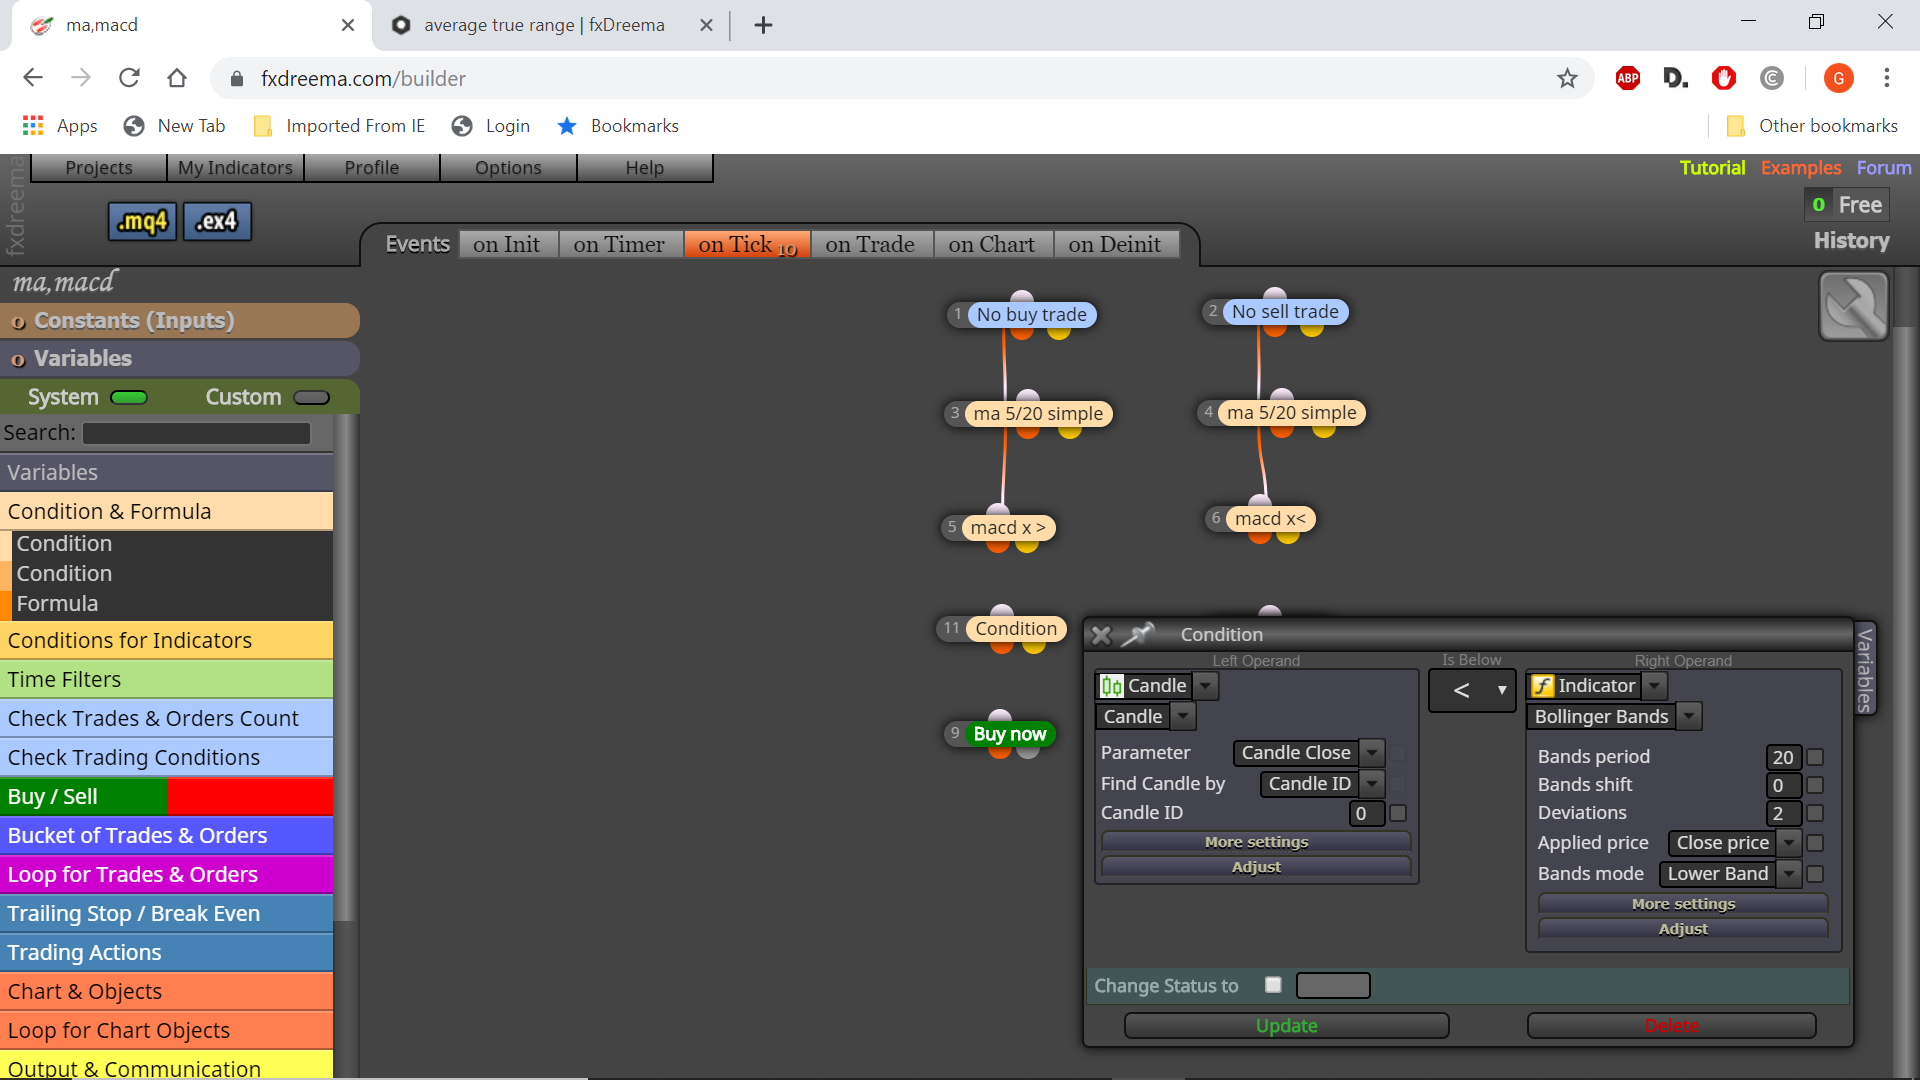Open the Applied price Close price dropdown
Image resolution: width=1920 pixels, height=1080 pixels.
tap(1790, 844)
